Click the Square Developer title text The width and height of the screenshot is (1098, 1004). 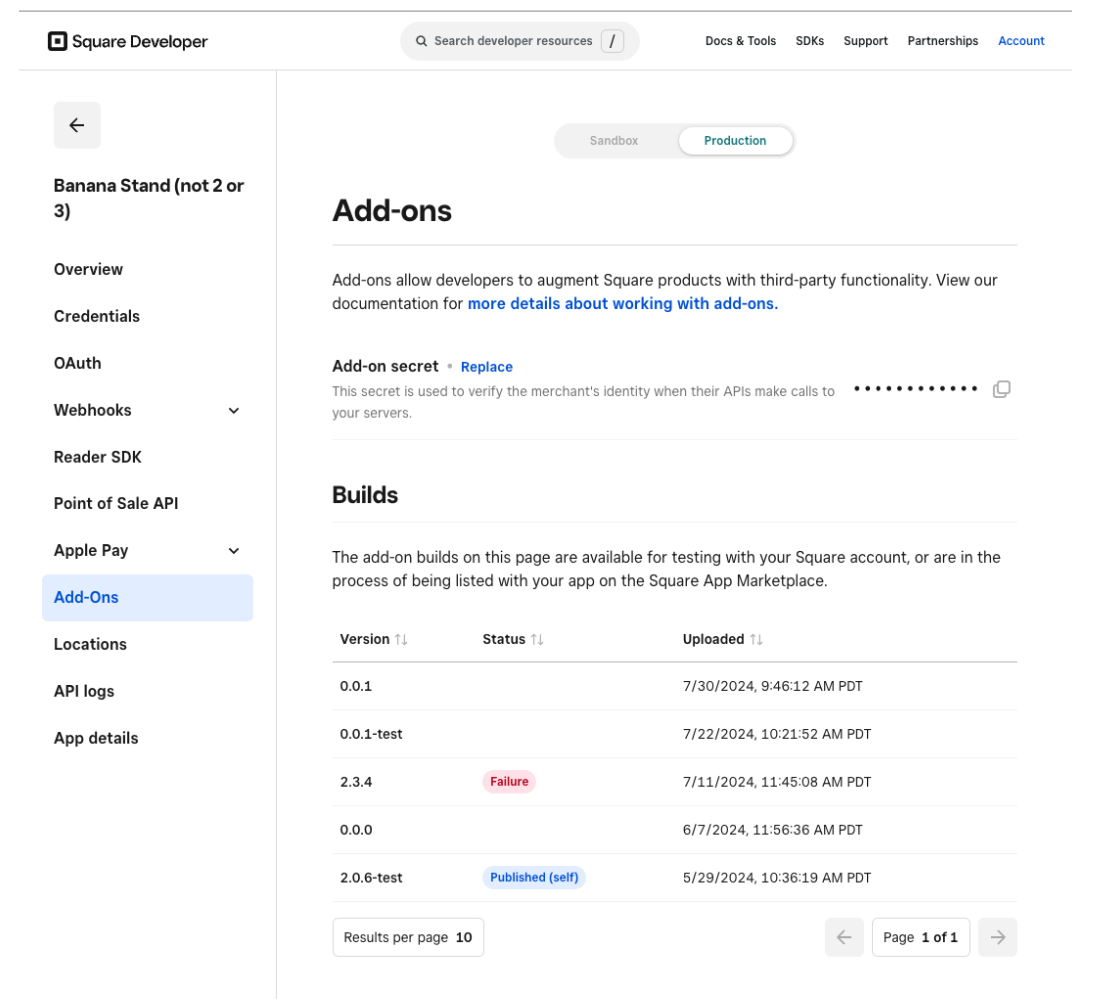click(140, 41)
